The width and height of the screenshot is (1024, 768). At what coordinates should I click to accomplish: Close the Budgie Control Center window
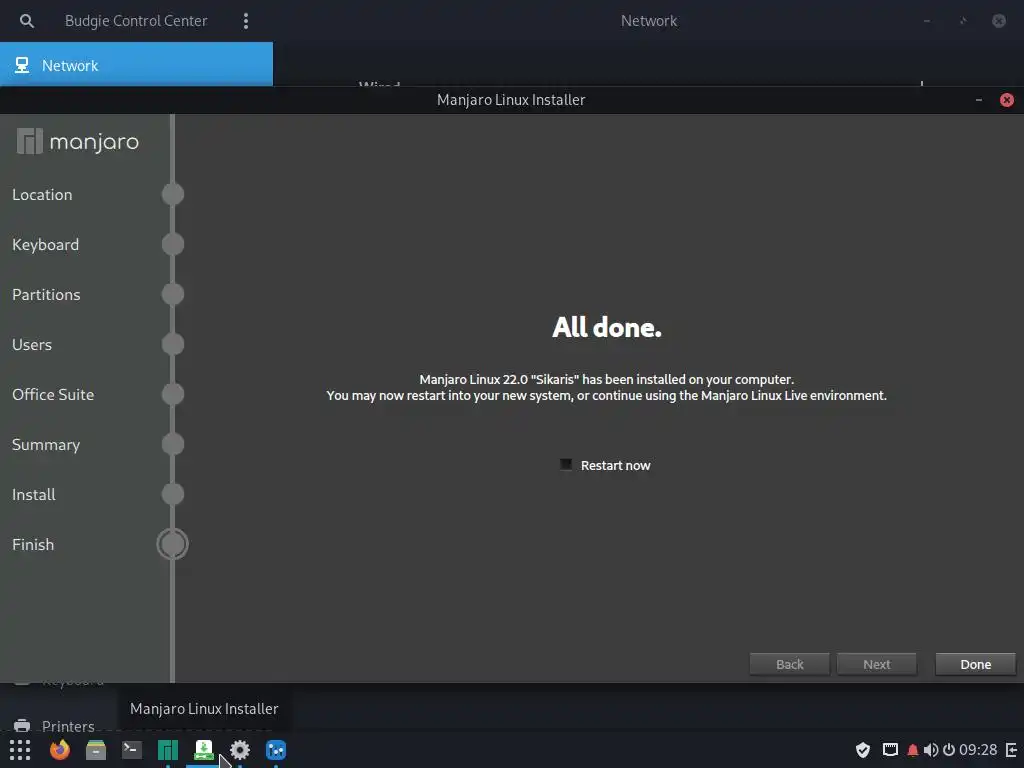(x=999, y=21)
